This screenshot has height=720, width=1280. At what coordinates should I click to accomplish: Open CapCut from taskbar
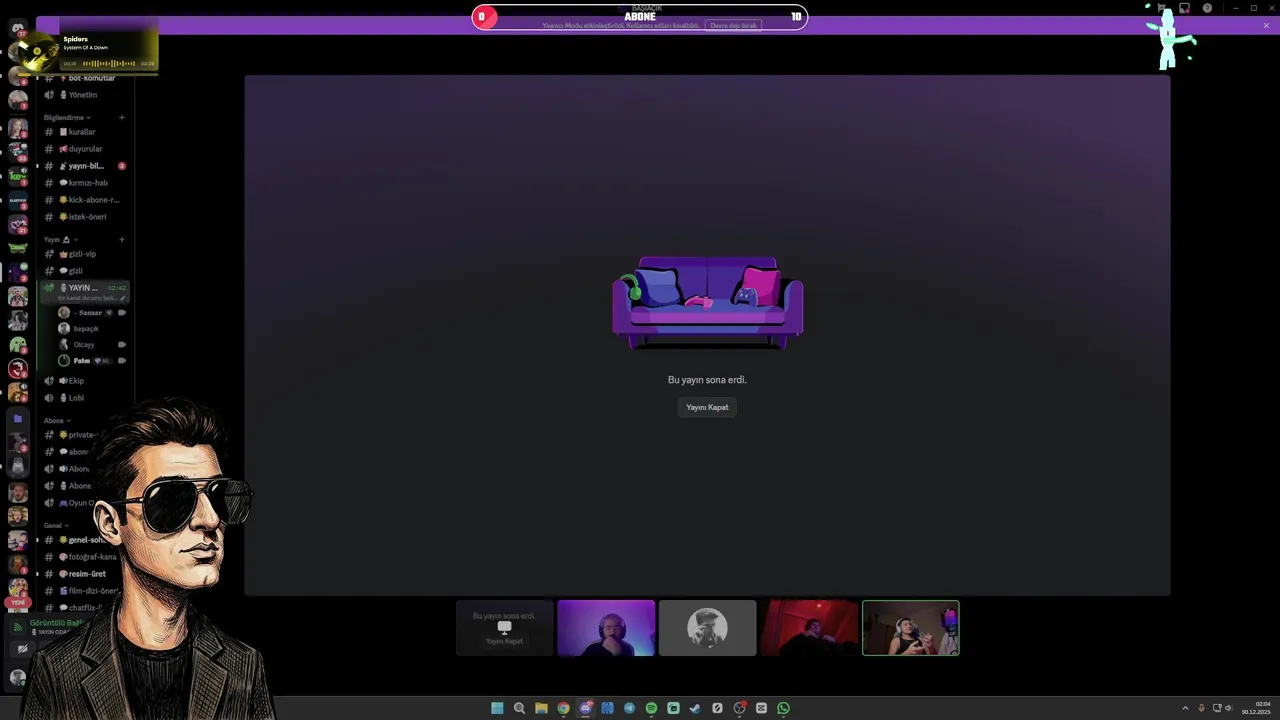point(761,708)
